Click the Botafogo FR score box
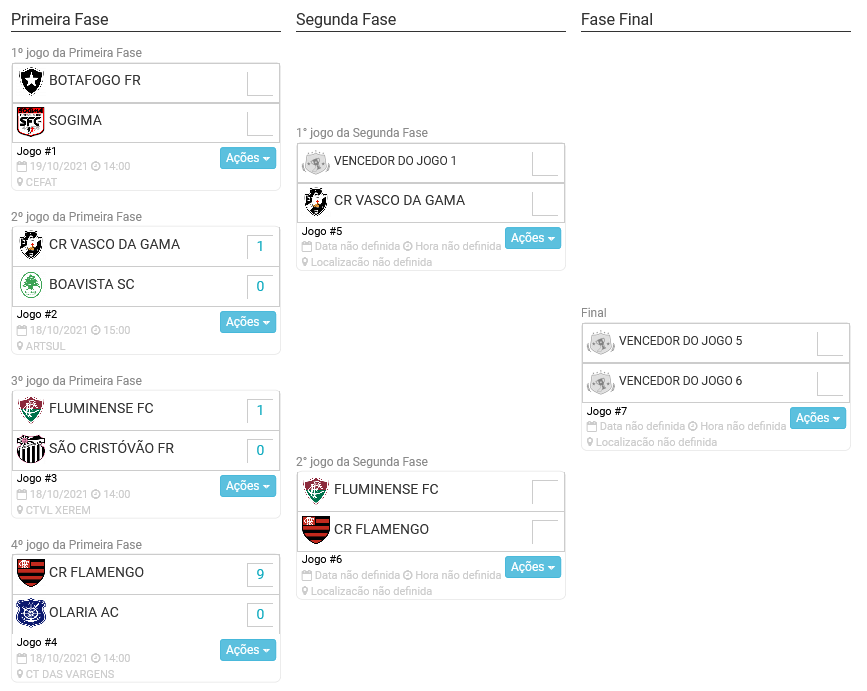Screen dimensions: 867x691 [x=260, y=83]
